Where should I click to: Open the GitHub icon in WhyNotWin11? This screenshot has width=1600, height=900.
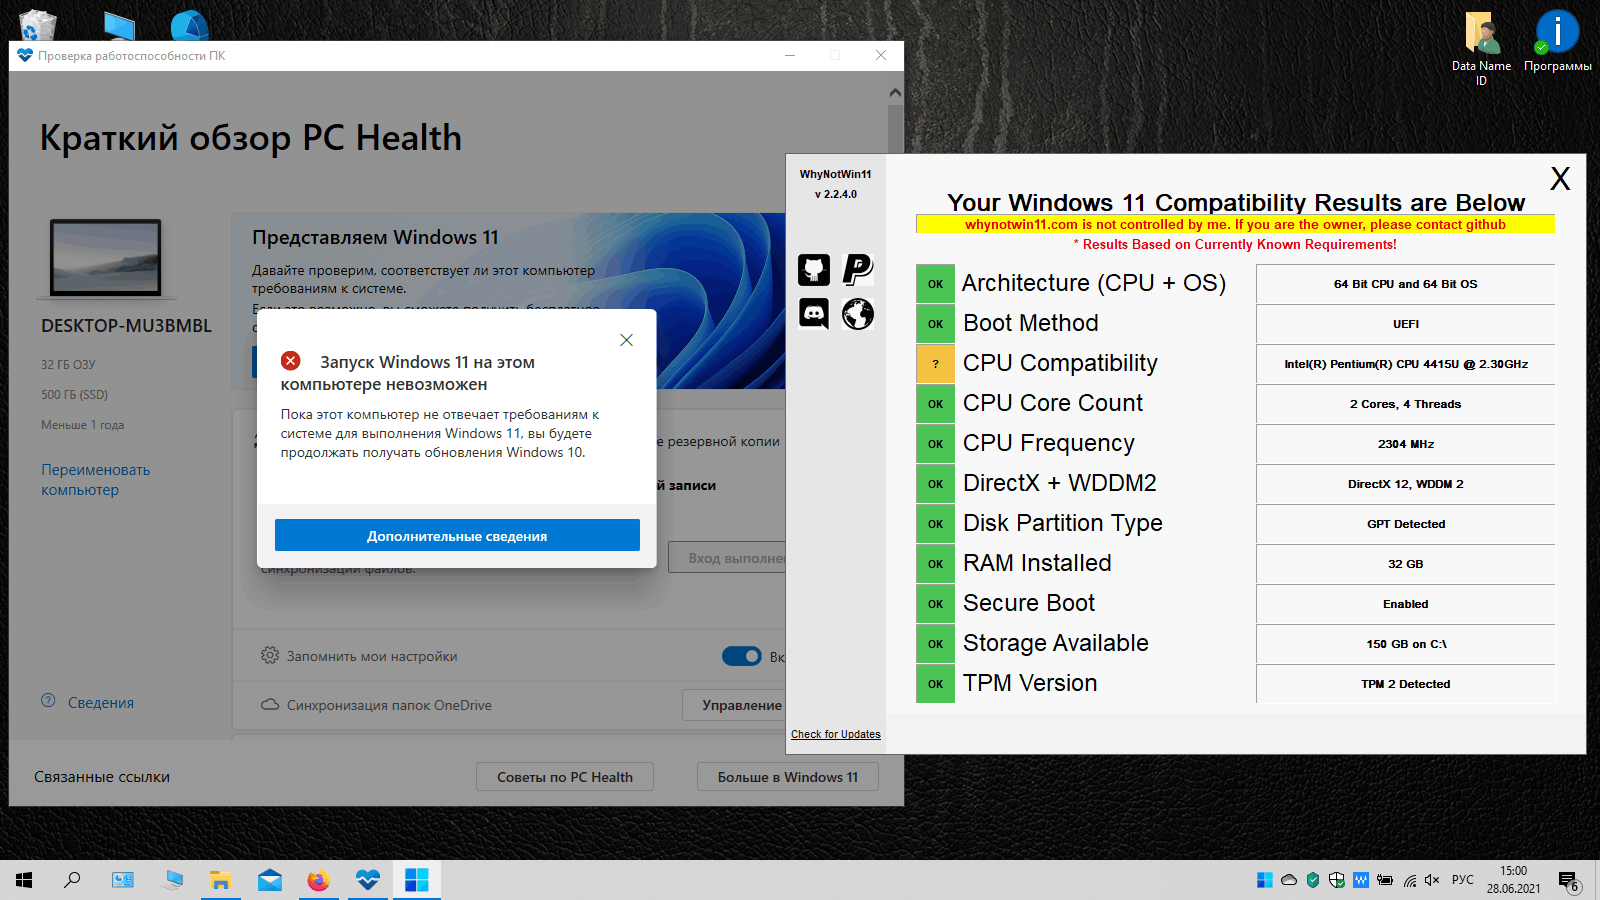(814, 269)
